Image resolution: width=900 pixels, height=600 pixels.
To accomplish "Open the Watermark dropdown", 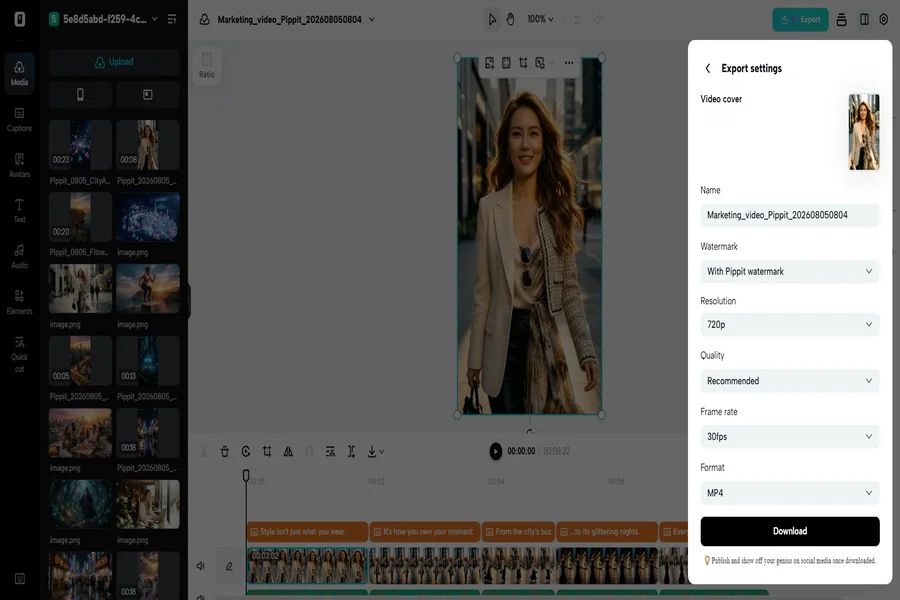I will [790, 272].
